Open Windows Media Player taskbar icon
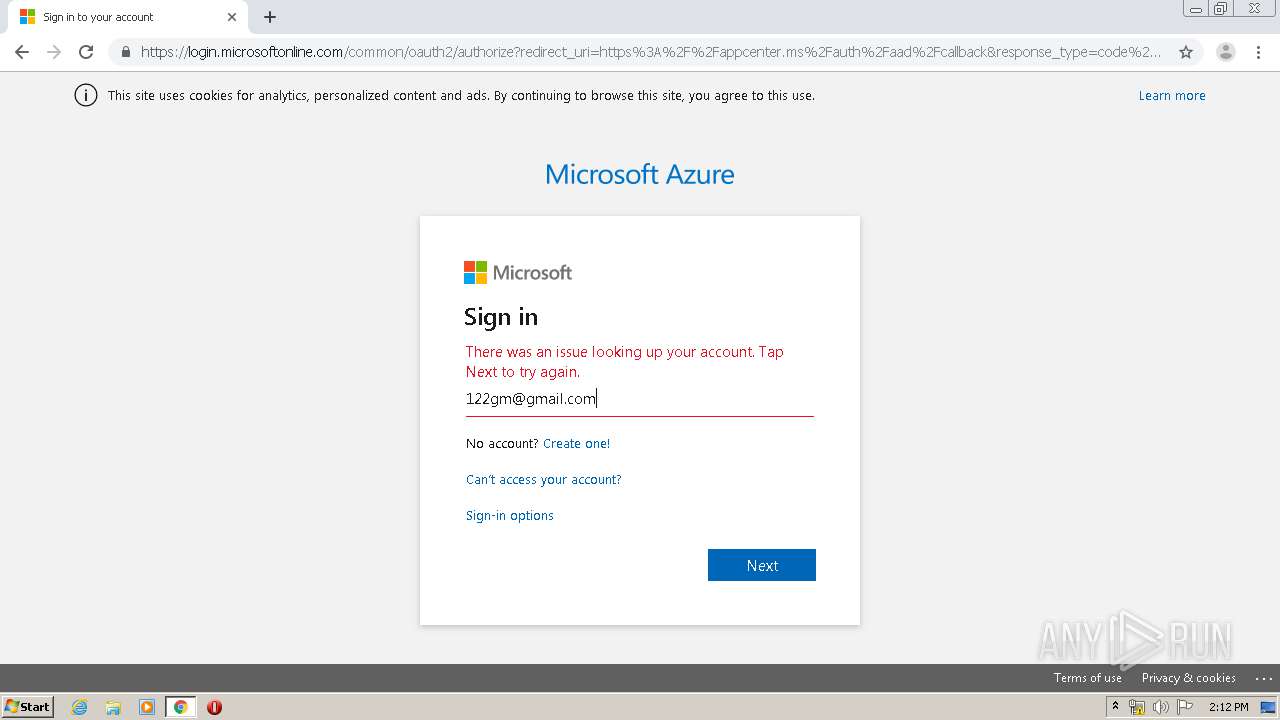 click(147, 707)
